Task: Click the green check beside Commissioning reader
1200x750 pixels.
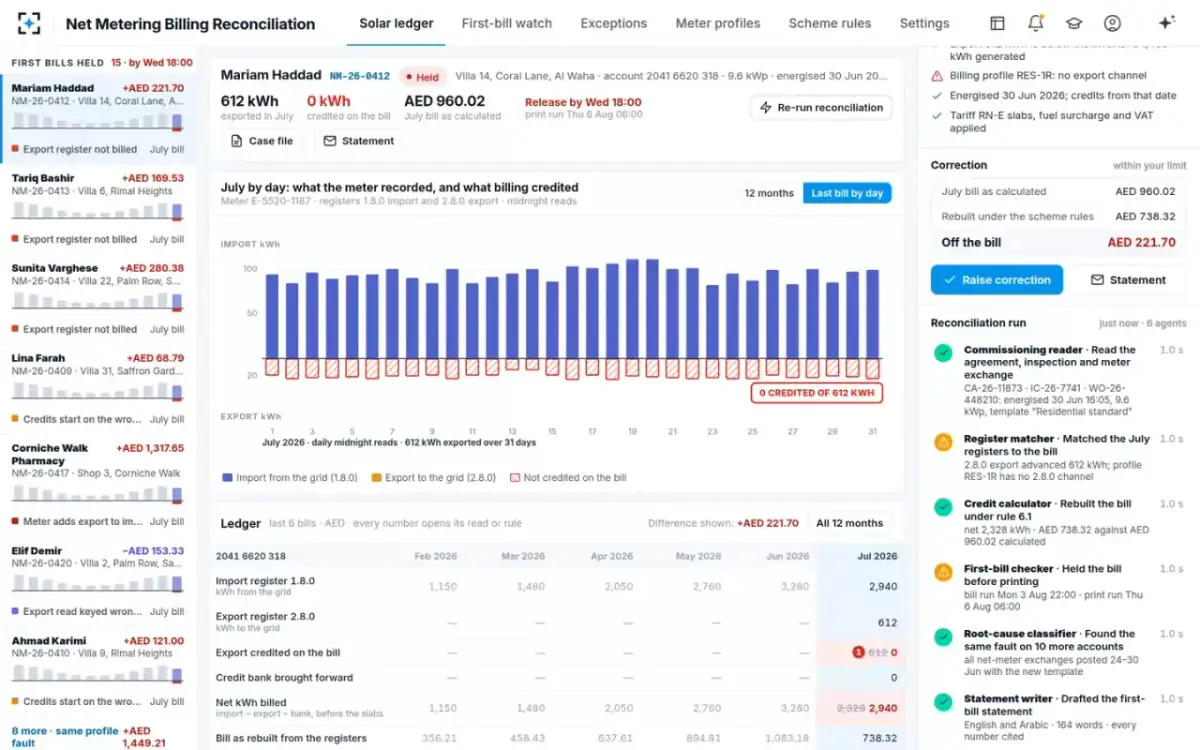Action: pos(942,353)
